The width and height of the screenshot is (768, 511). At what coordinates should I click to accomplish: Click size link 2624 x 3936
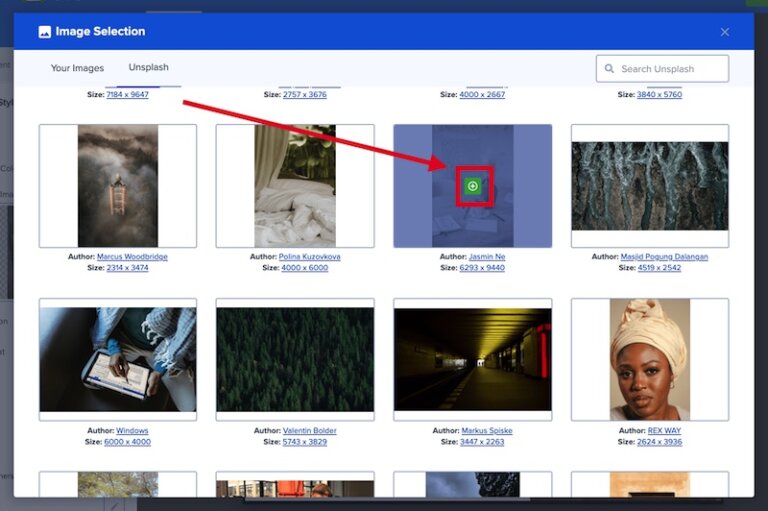(x=659, y=442)
